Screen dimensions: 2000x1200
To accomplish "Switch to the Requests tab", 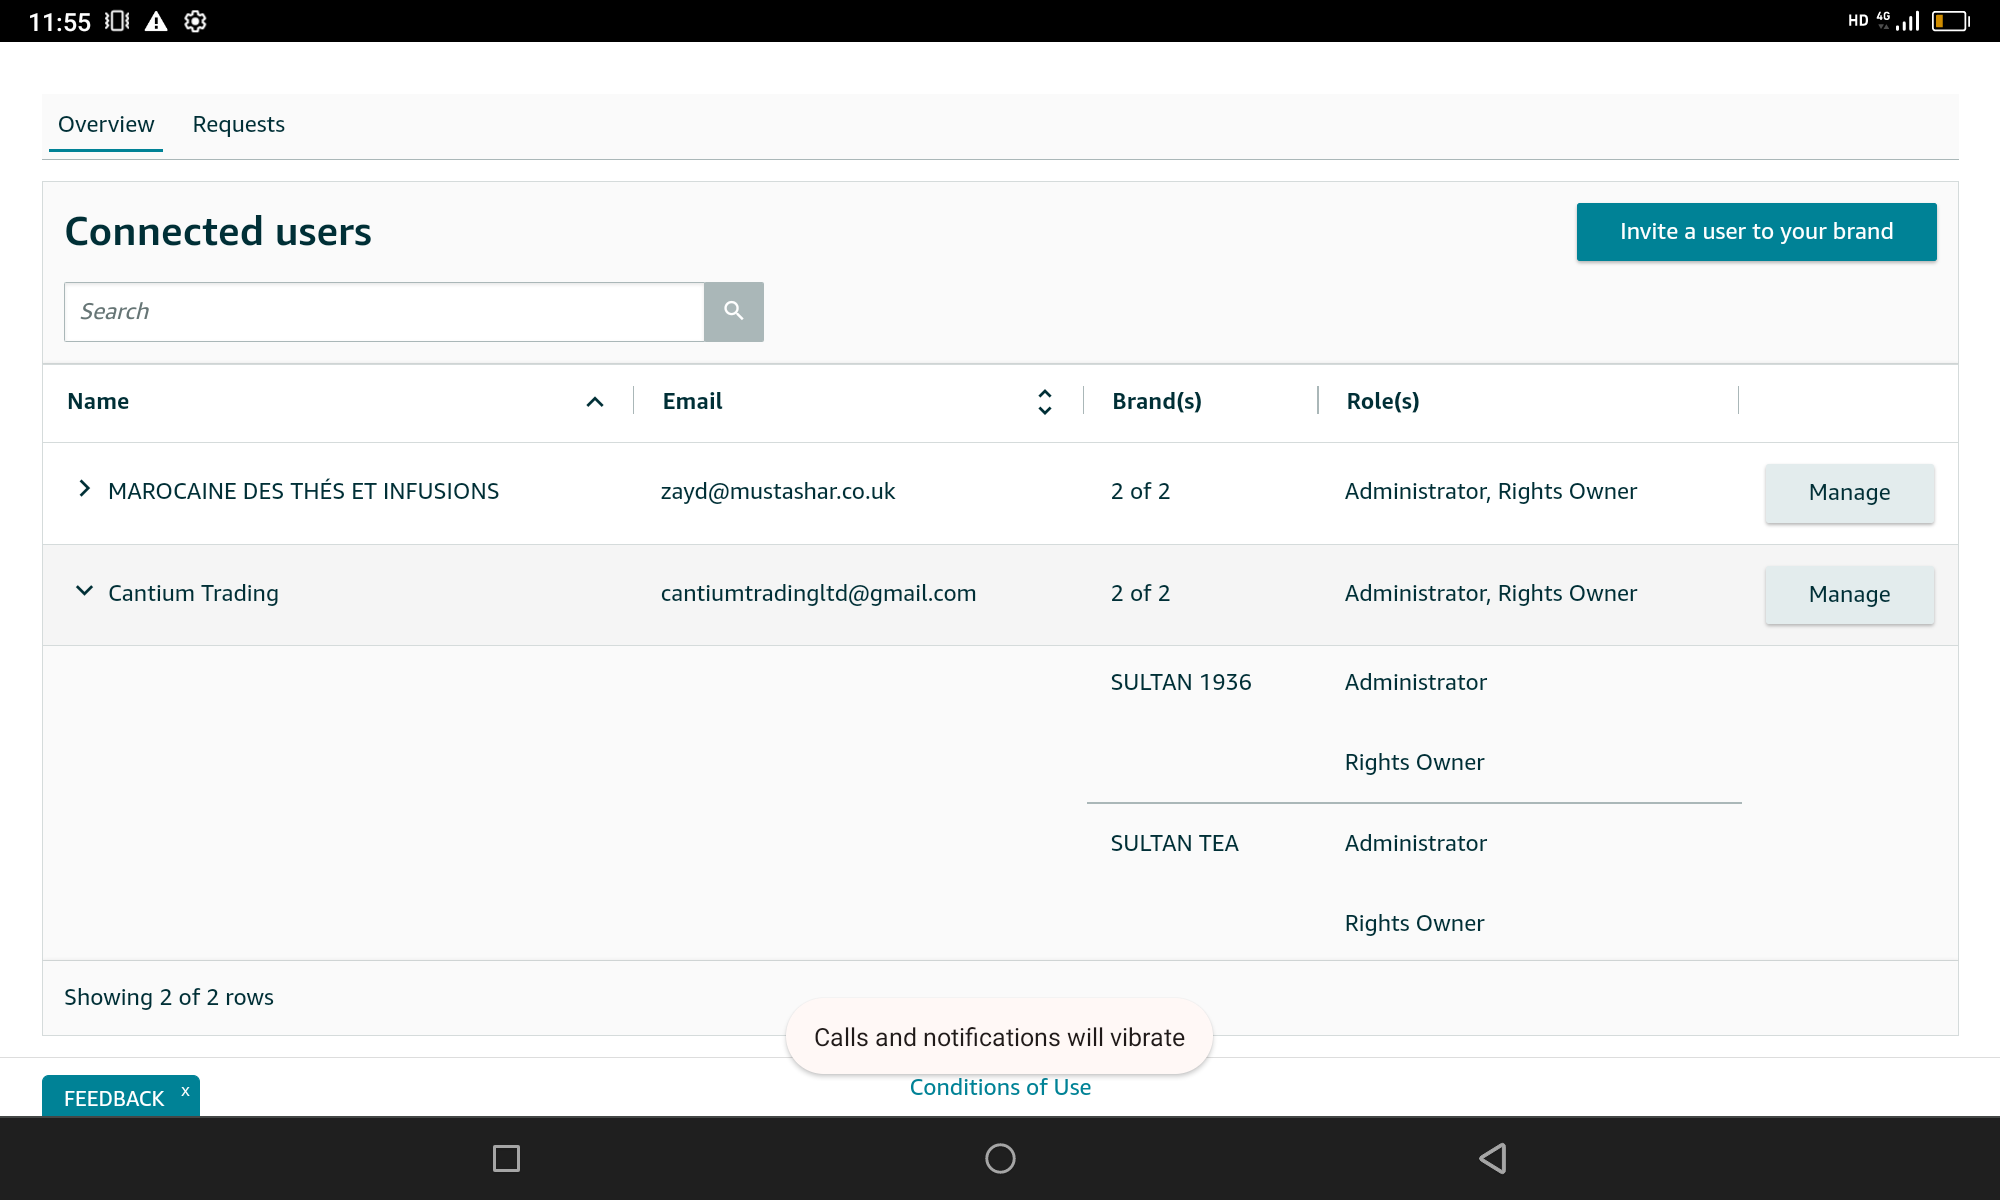I will (238, 124).
